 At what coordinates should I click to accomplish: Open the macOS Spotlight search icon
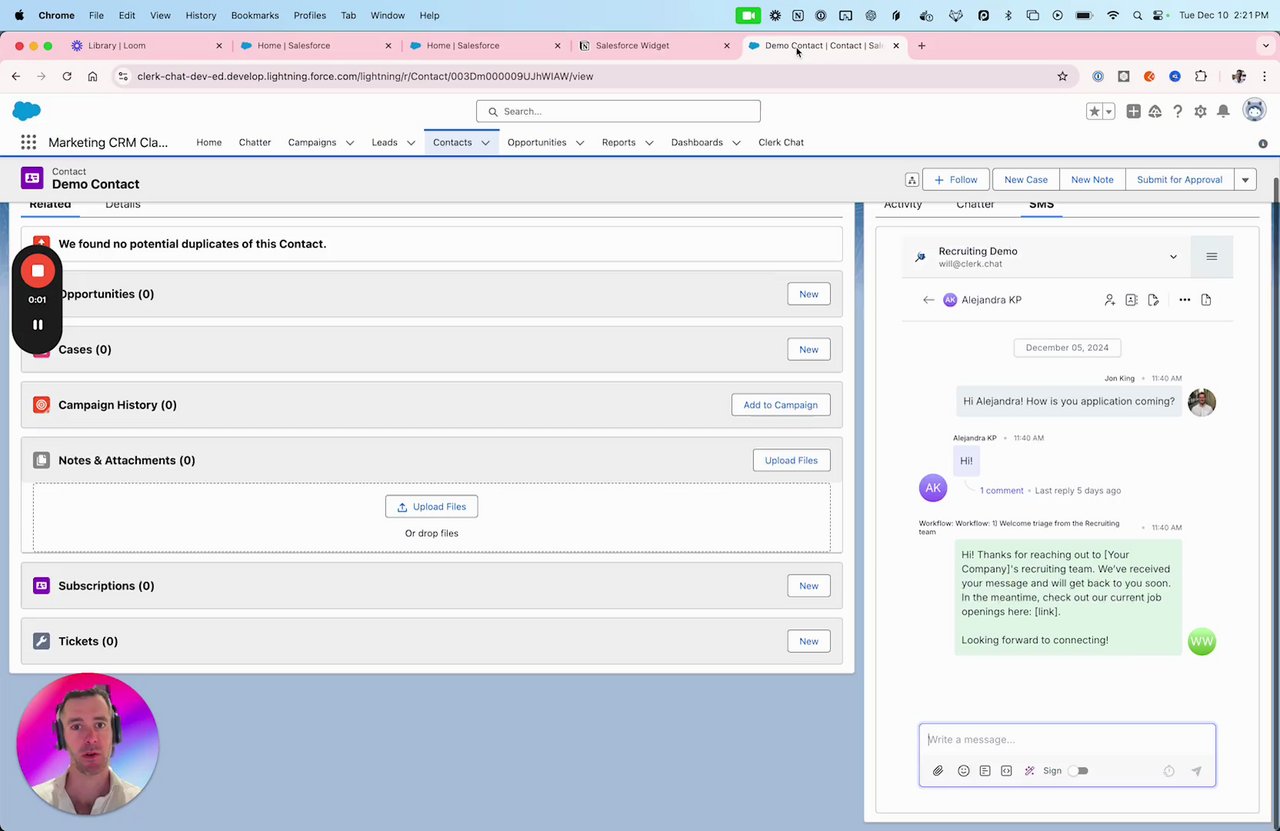point(1138,15)
